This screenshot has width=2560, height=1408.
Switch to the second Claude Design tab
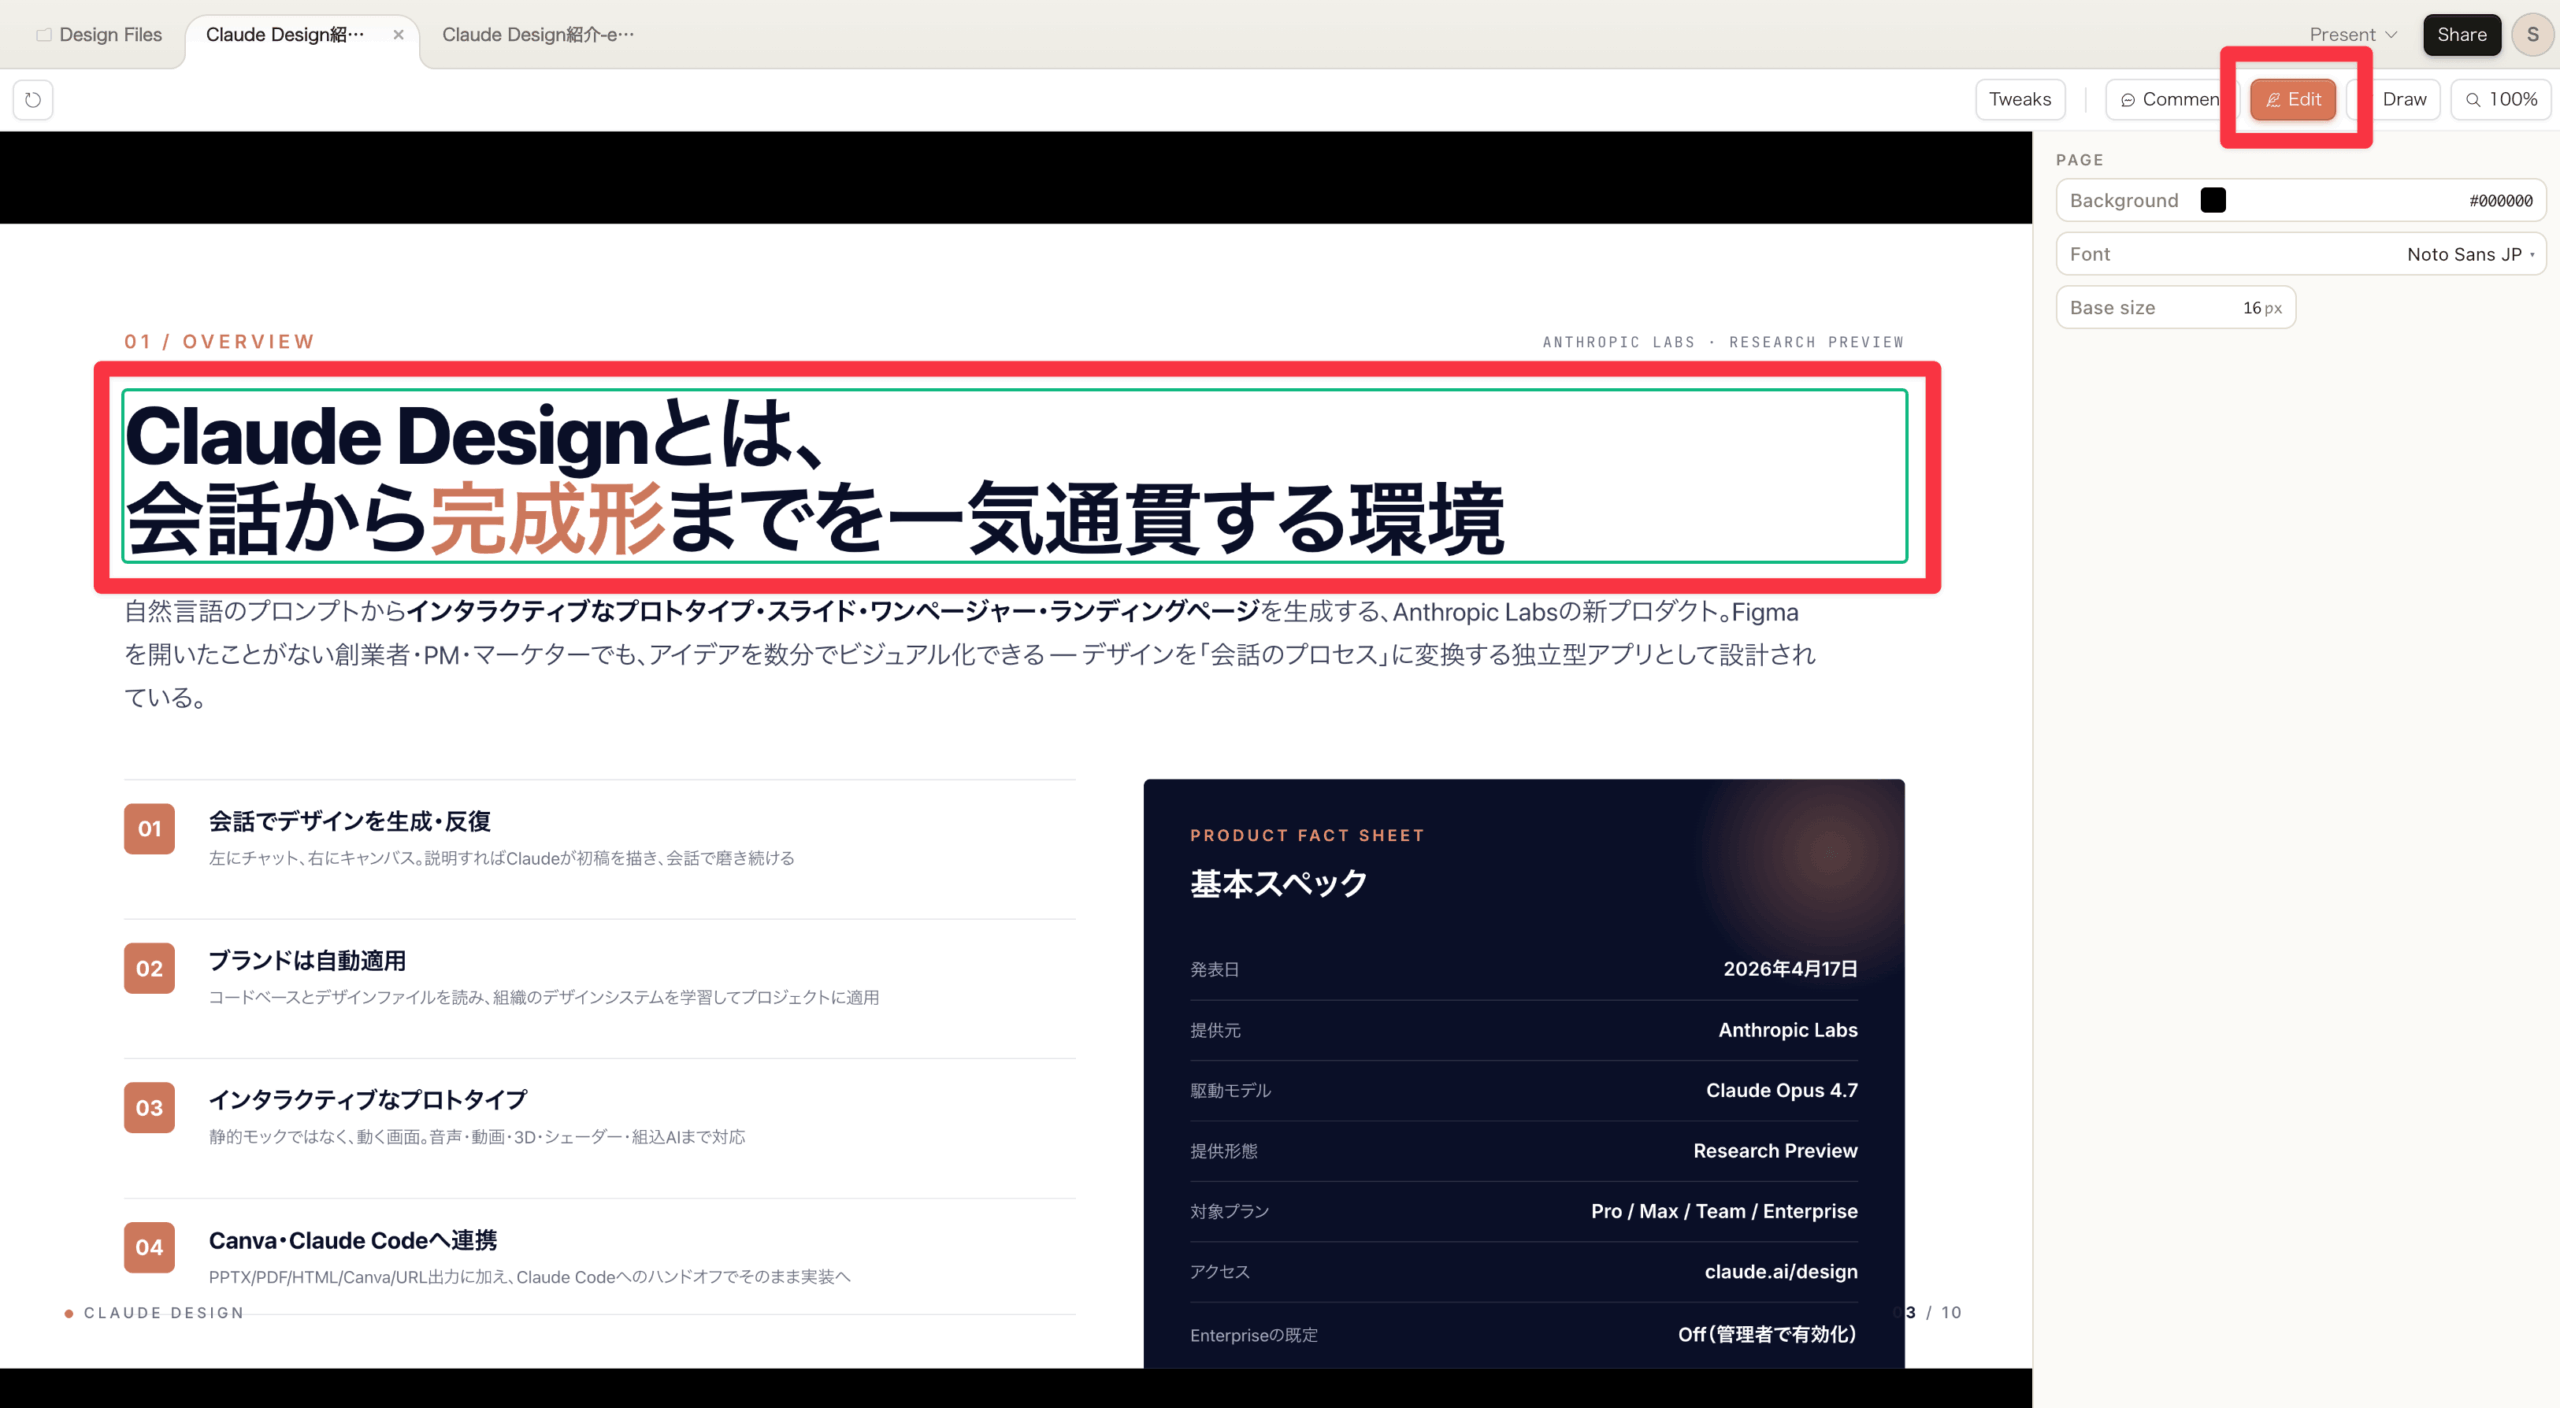pos(538,34)
